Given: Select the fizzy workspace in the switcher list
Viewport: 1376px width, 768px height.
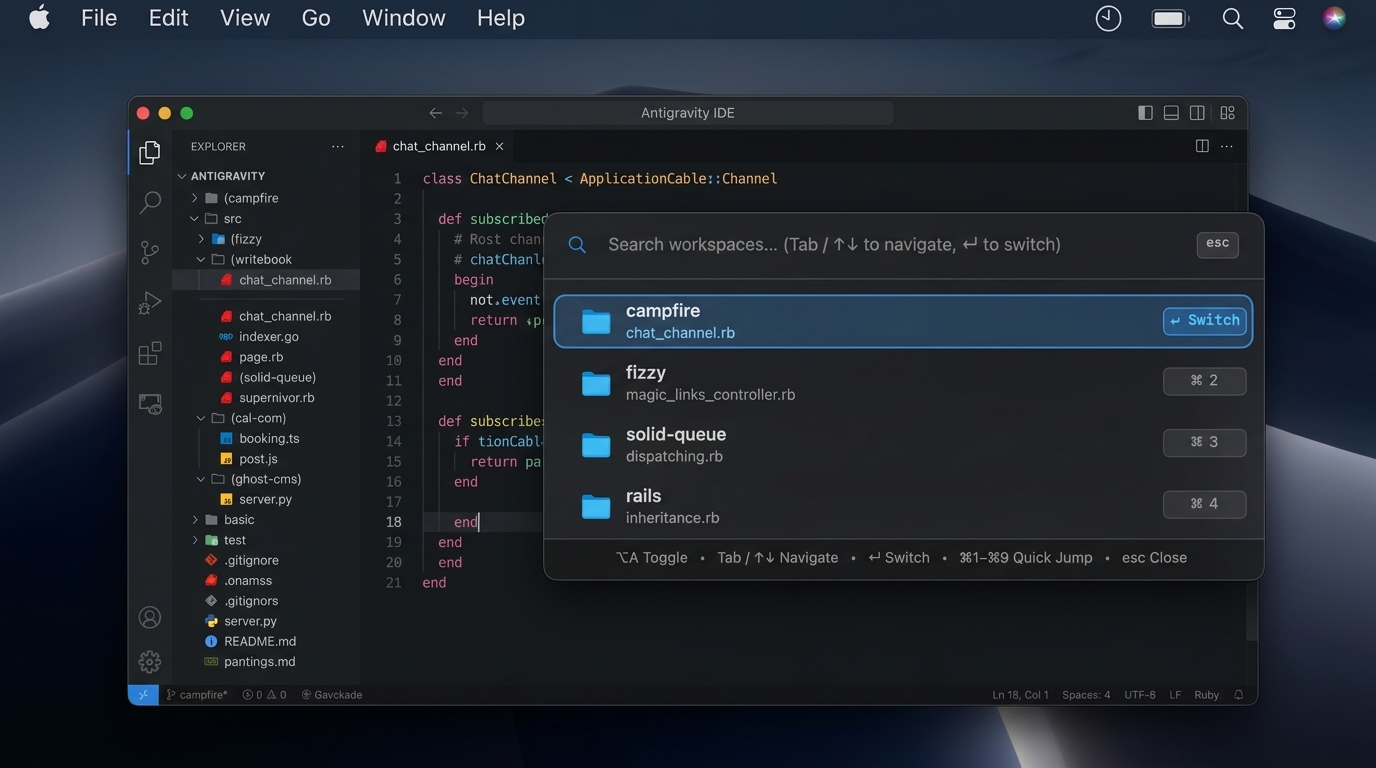Looking at the screenshot, I should (903, 382).
